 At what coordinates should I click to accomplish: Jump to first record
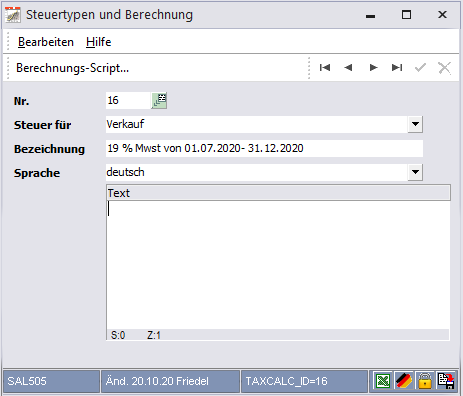(325, 68)
